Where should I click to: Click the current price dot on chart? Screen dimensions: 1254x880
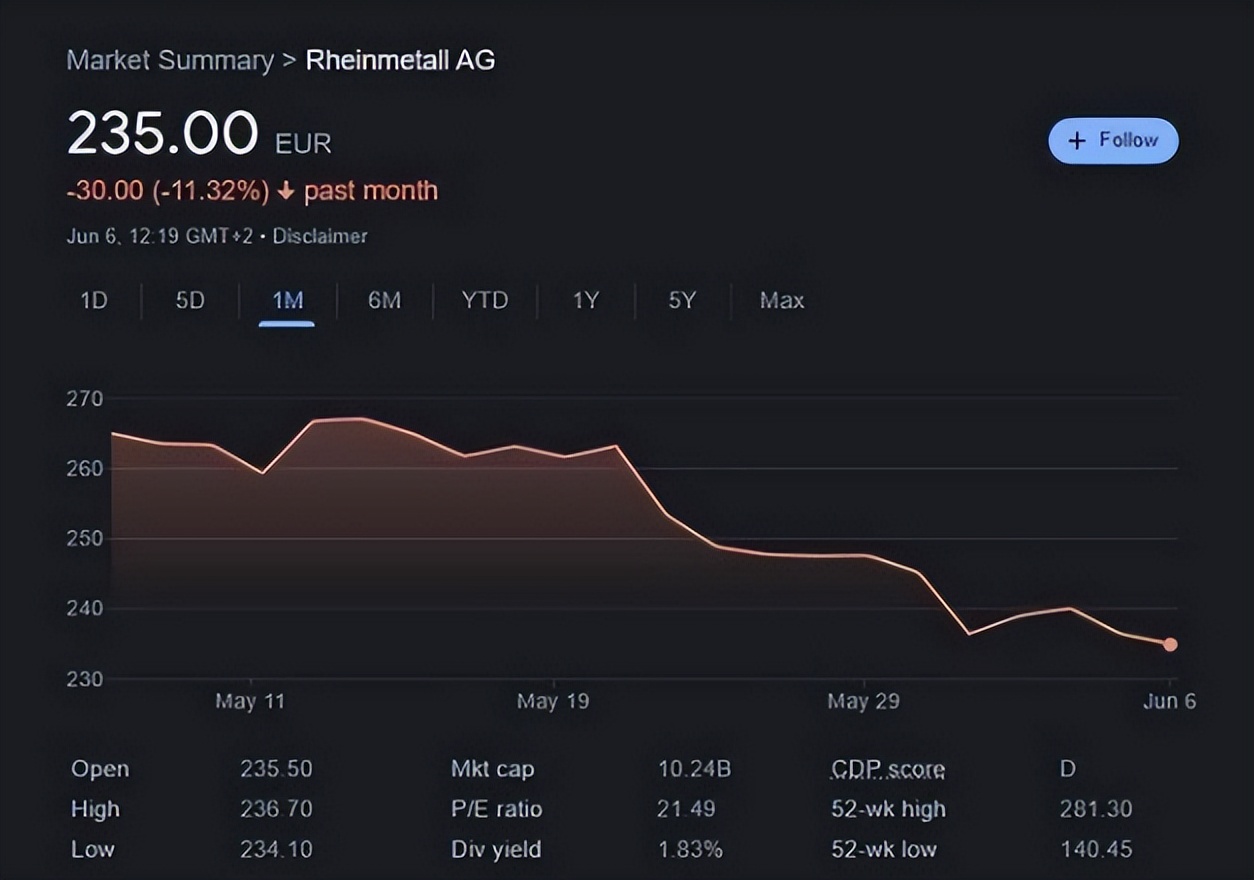[x=1170, y=645]
